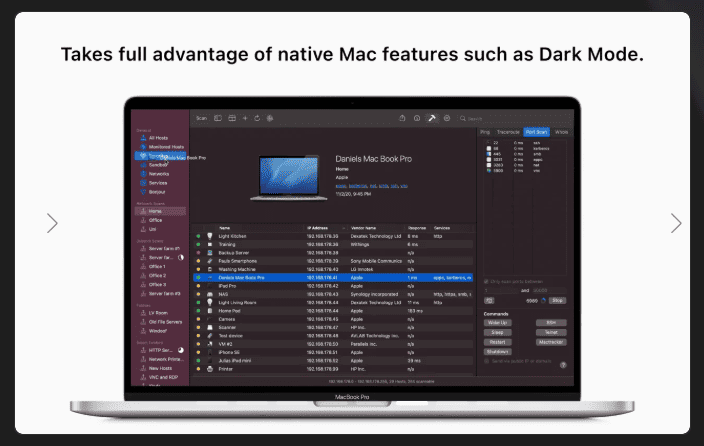
Task: Open the LV Room folder
Action: (161, 313)
